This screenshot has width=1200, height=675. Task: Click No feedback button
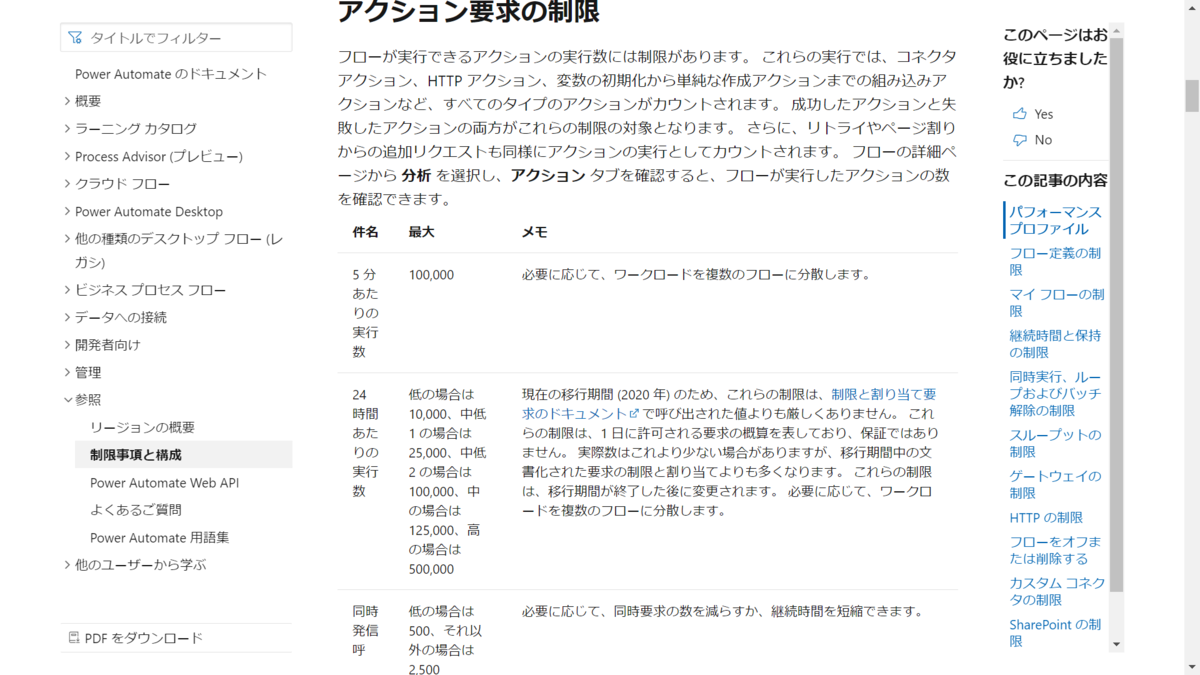[x=1032, y=140]
